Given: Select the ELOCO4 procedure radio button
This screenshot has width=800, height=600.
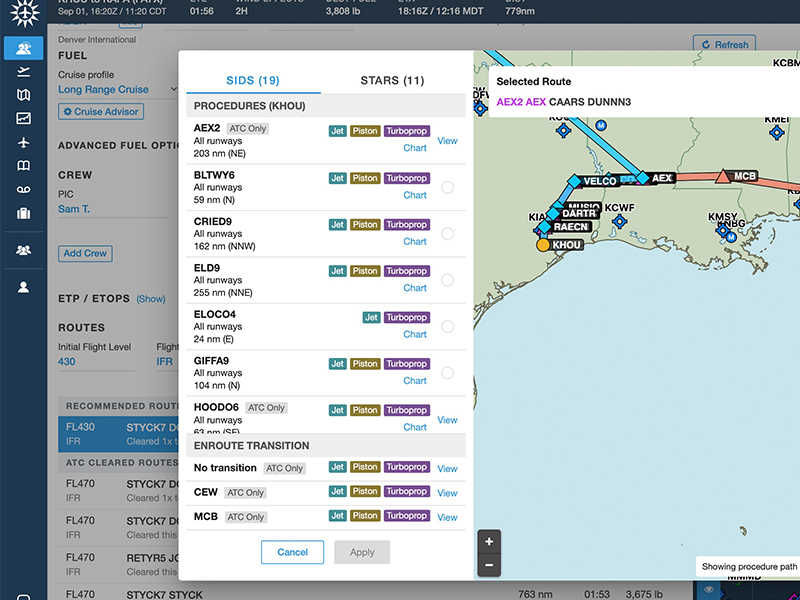Looking at the screenshot, I should coord(447,327).
